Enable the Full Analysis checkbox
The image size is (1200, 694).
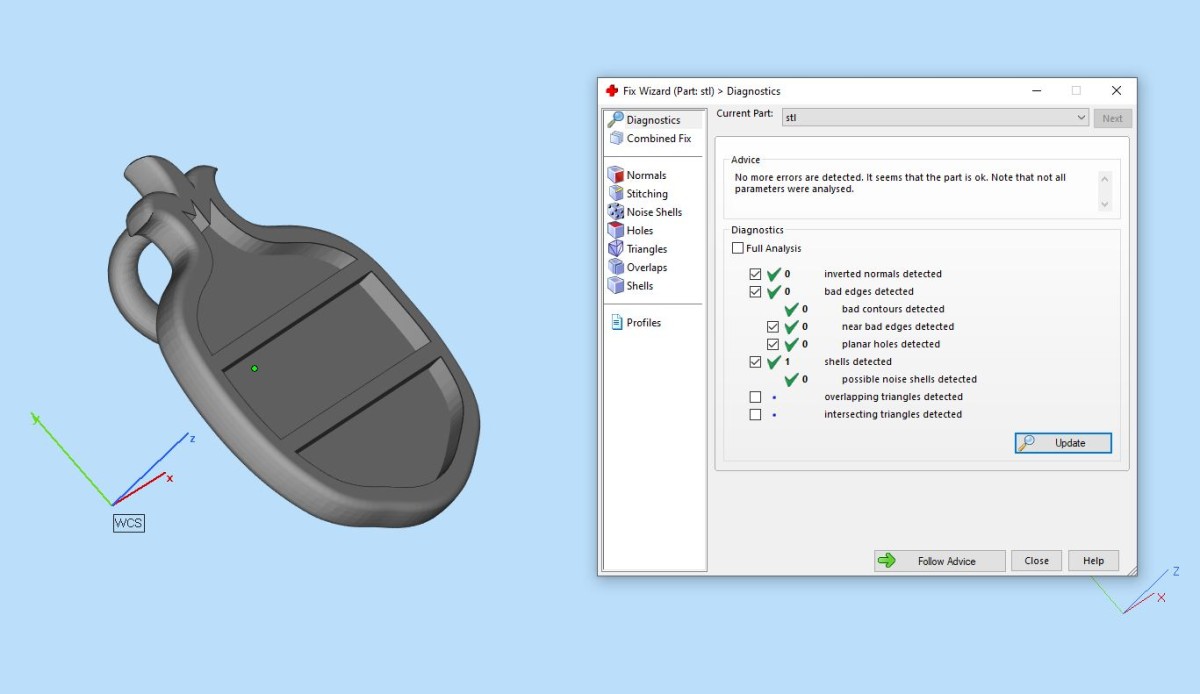point(738,248)
